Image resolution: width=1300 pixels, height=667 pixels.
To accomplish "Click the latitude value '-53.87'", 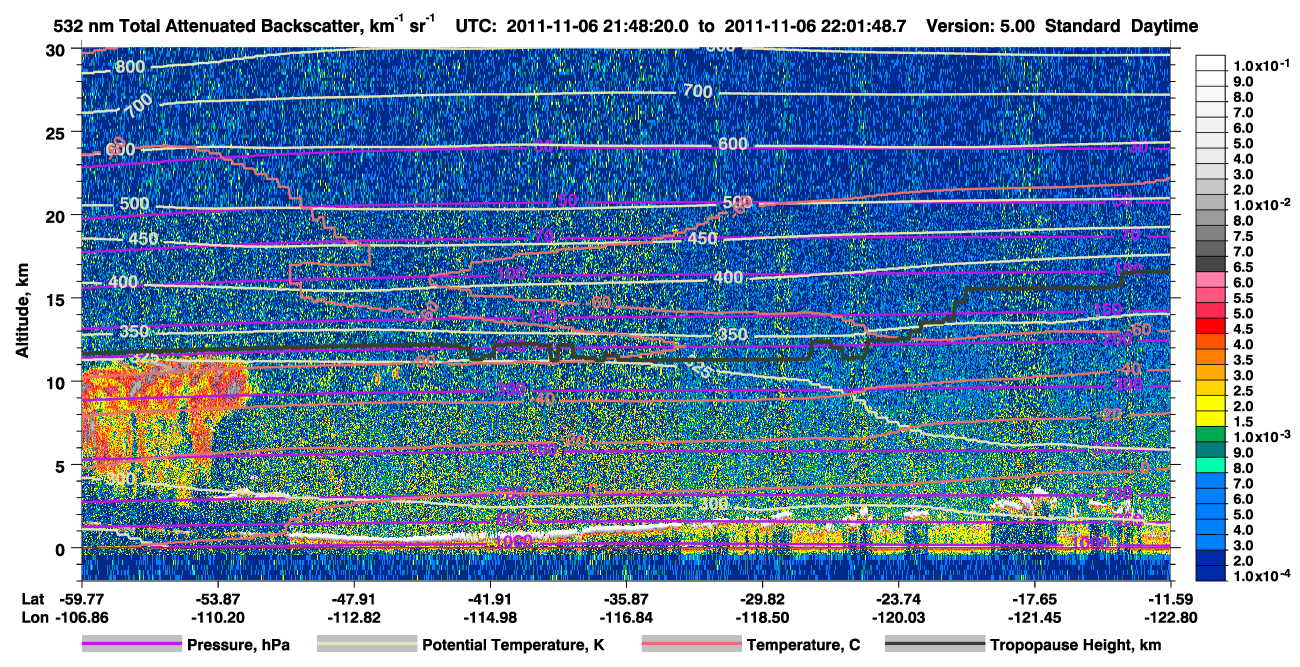I will [217, 597].
